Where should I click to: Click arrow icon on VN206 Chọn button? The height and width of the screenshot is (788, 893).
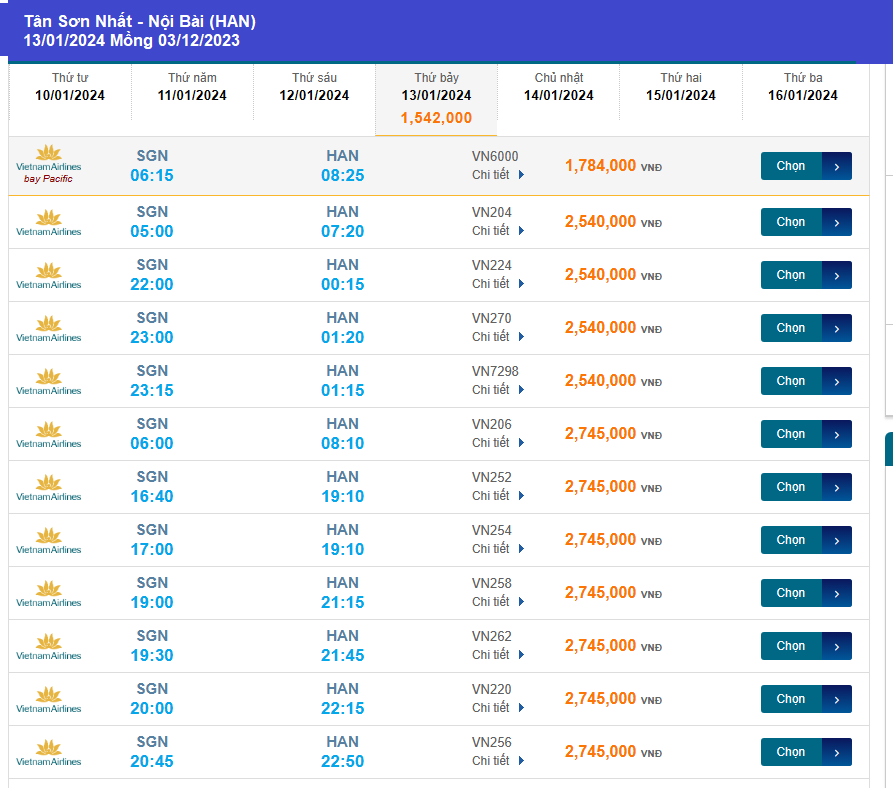[x=837, y=434]
